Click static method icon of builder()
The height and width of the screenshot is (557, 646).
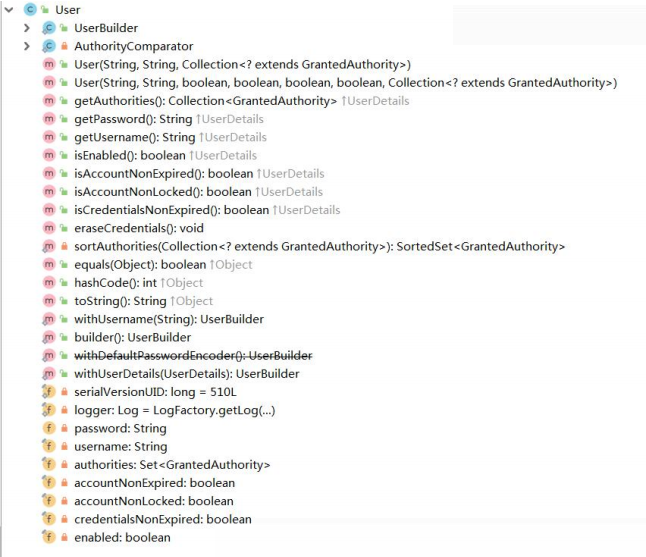click(49, 337)
